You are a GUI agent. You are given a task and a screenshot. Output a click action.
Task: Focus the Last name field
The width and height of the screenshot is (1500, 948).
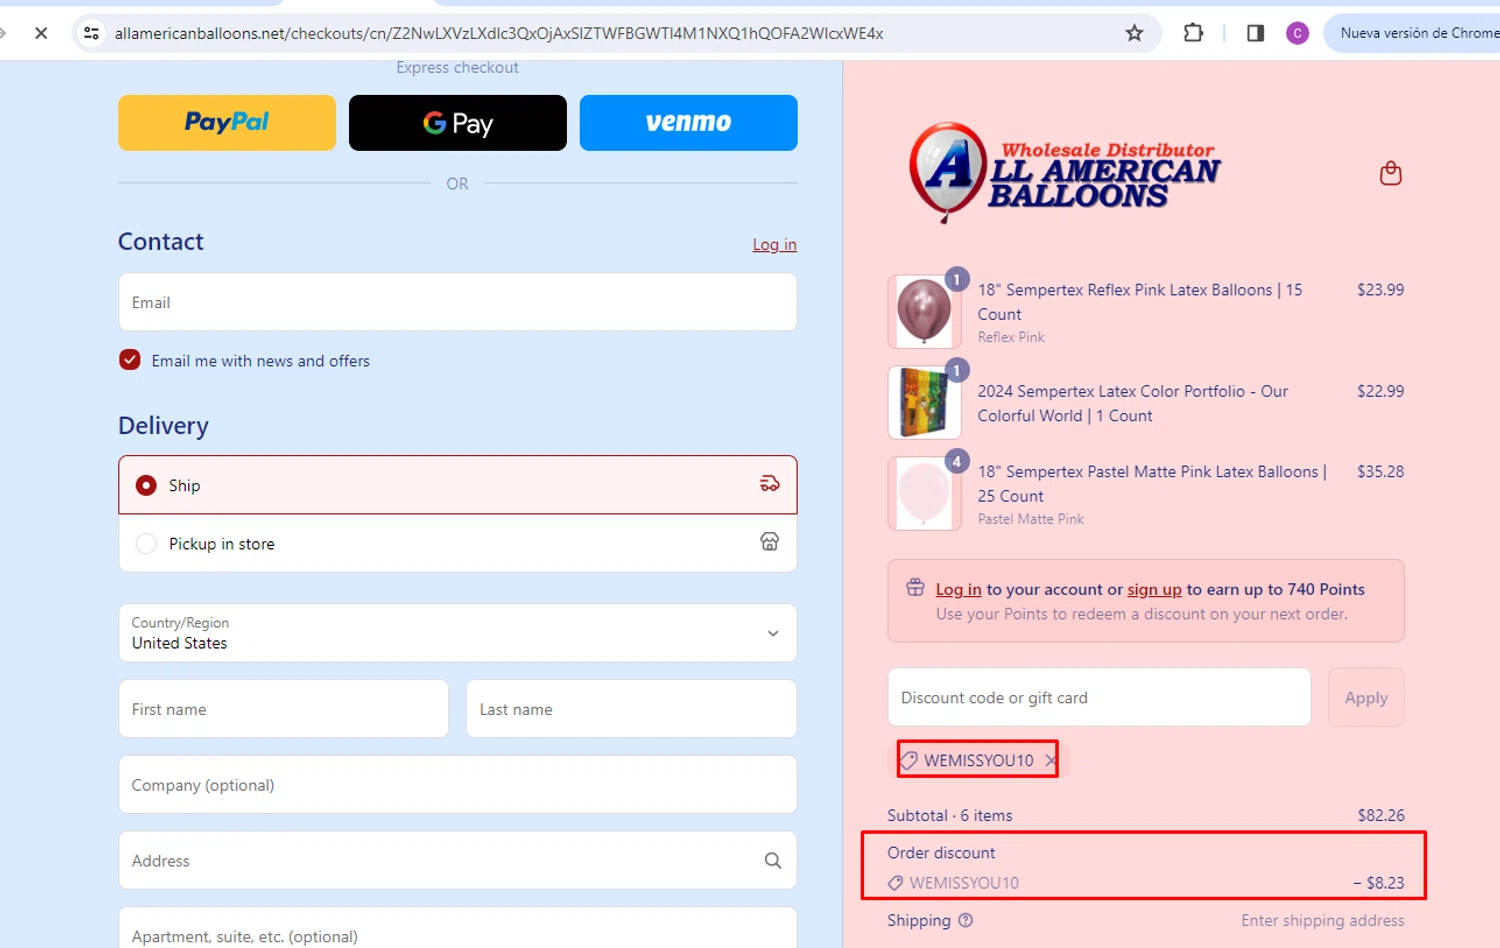pyautogui.click(x=631, y=709)
